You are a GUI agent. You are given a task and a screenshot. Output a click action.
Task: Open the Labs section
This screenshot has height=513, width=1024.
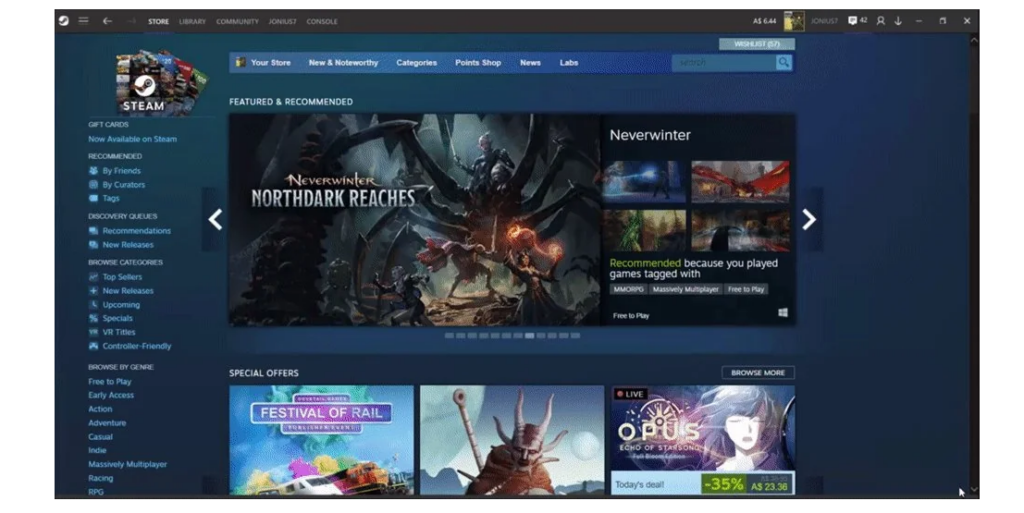click(x=569, y=63)
